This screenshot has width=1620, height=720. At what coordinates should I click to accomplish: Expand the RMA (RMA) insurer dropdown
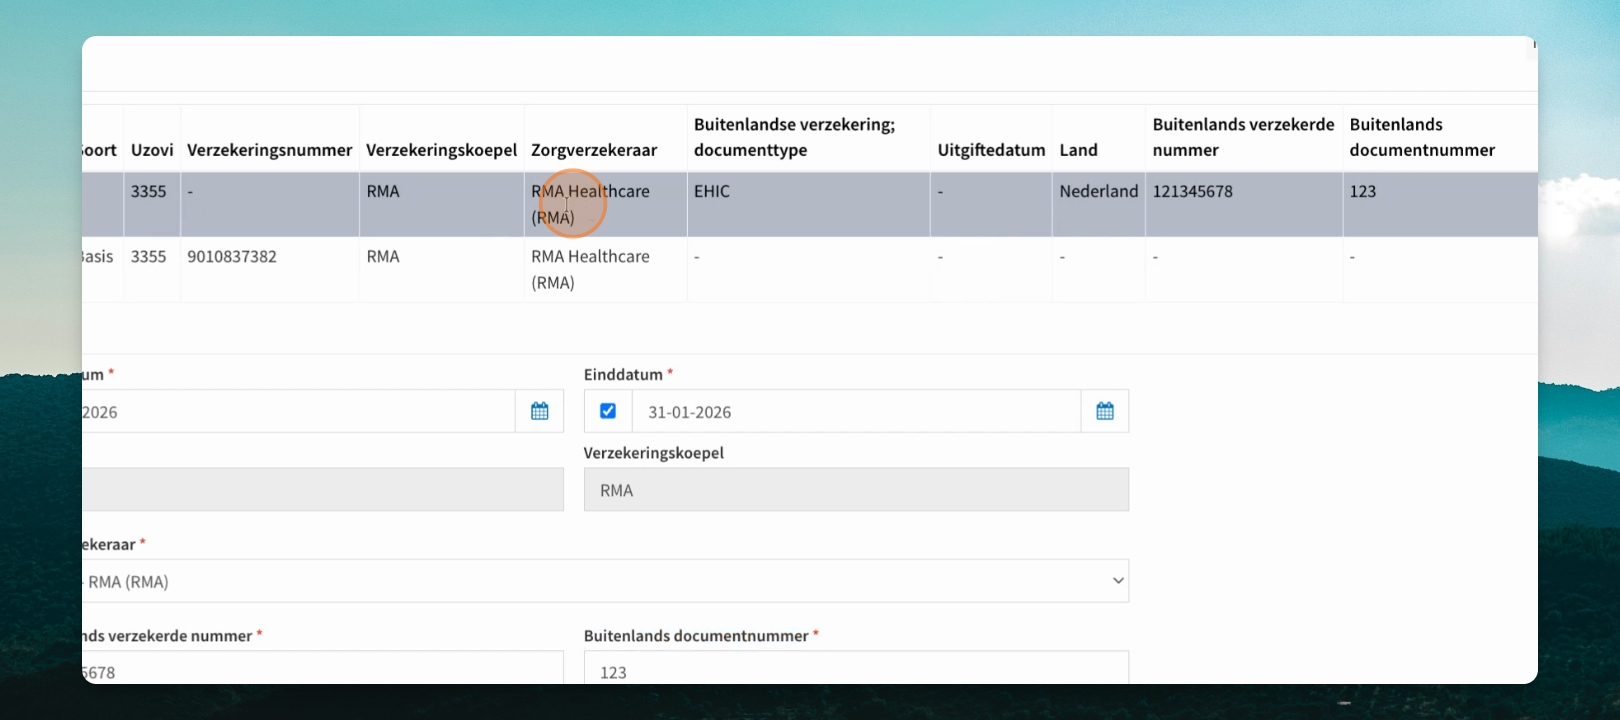[x=606, y=581]
